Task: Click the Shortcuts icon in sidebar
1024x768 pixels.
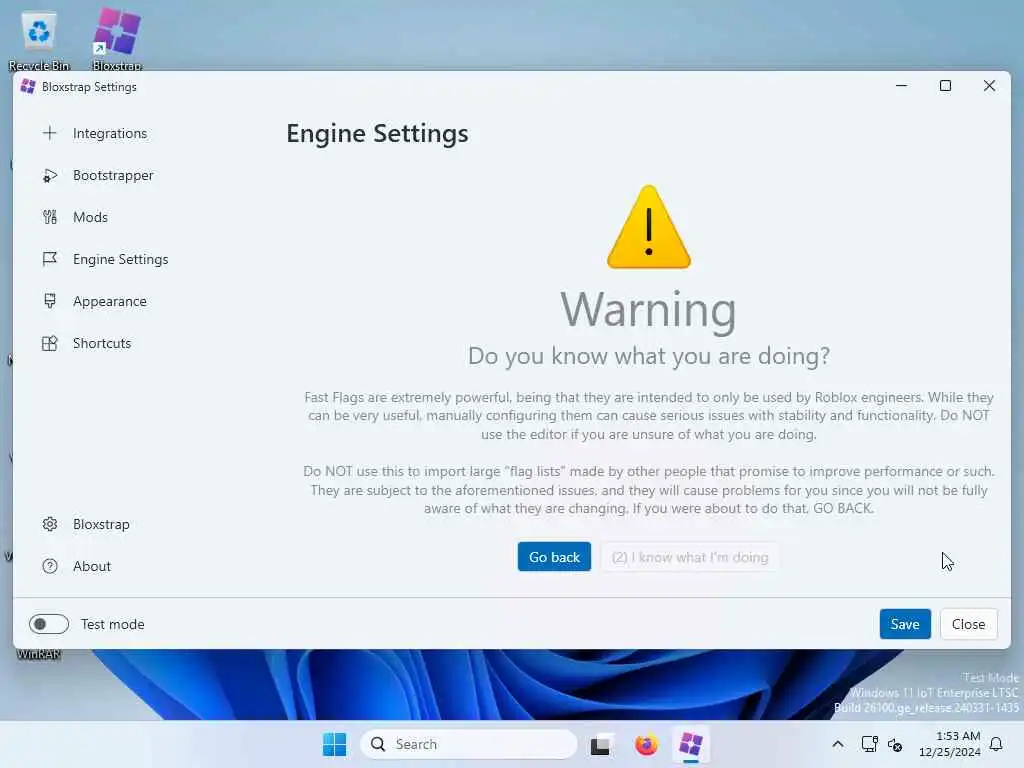Action: click(x=50, y=344)
